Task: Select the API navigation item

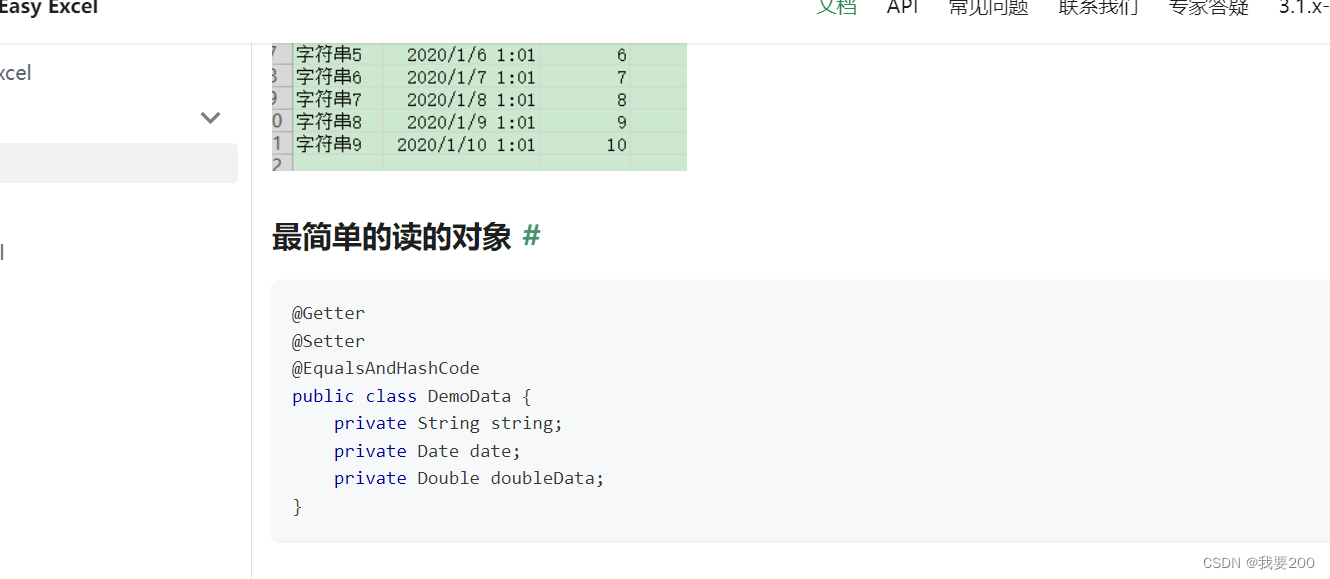Action: pos(903,7)
